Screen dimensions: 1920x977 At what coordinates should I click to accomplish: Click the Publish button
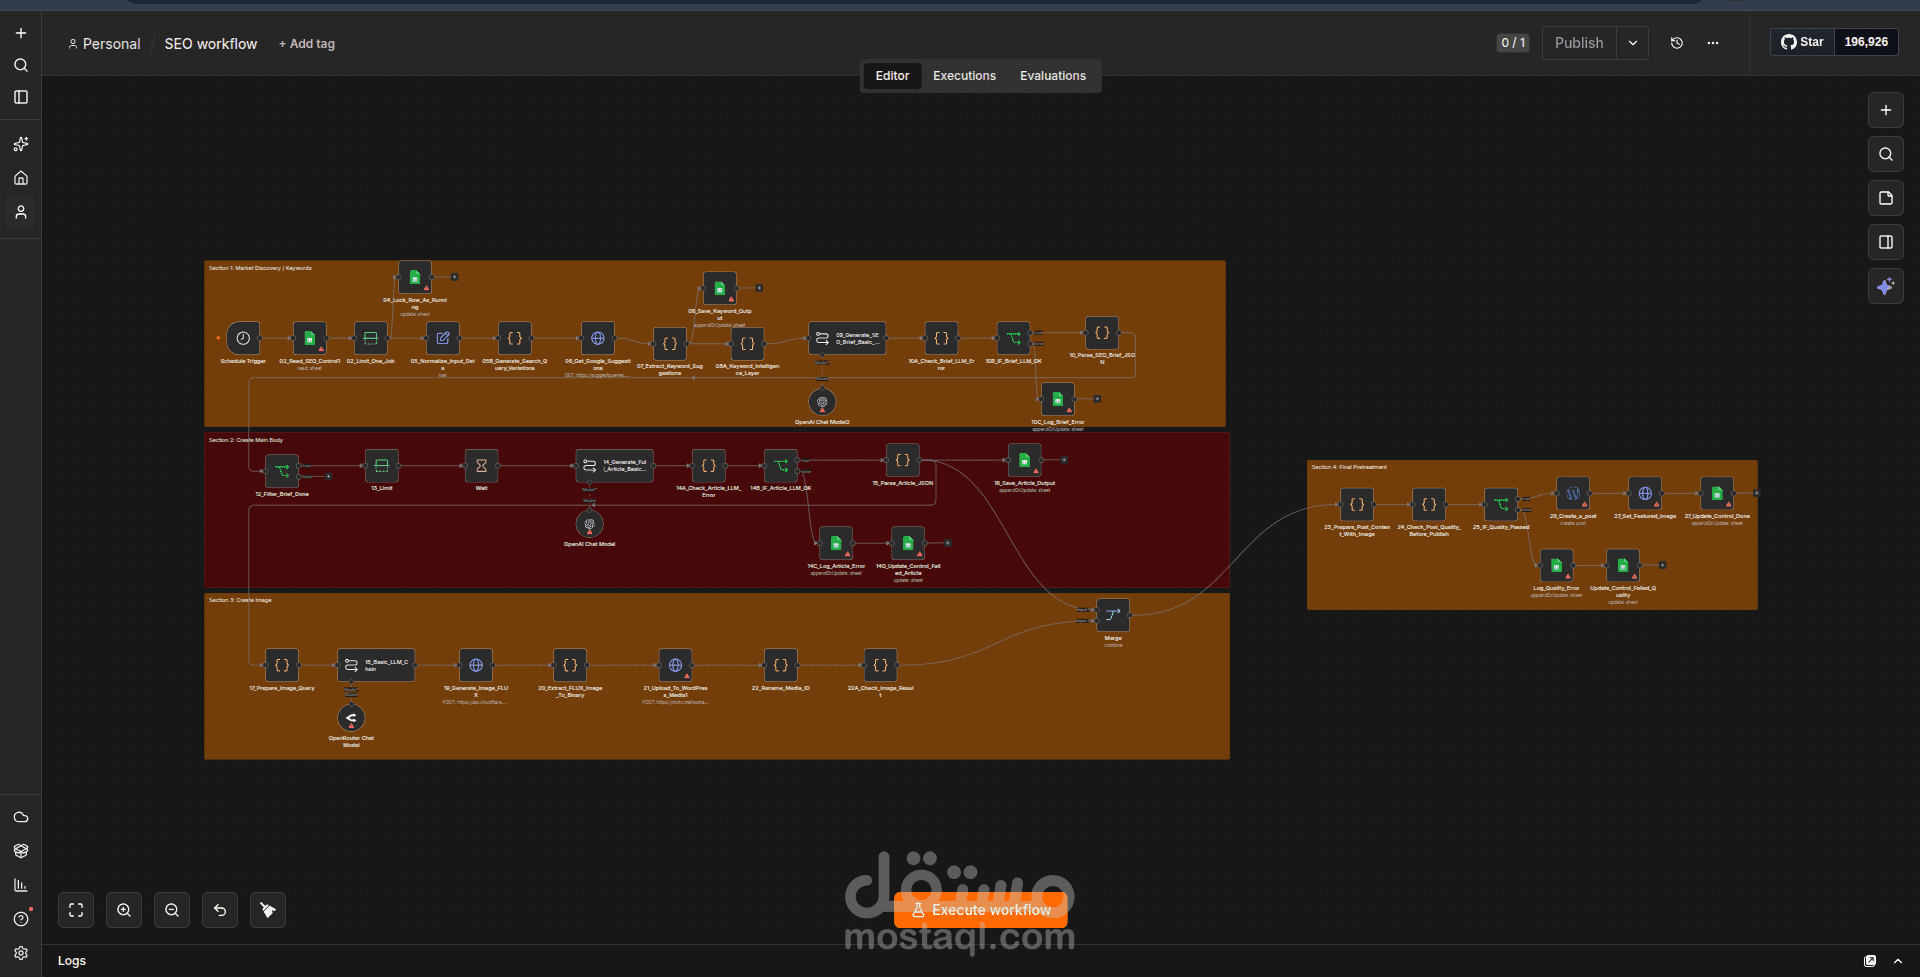(1579, 43)
